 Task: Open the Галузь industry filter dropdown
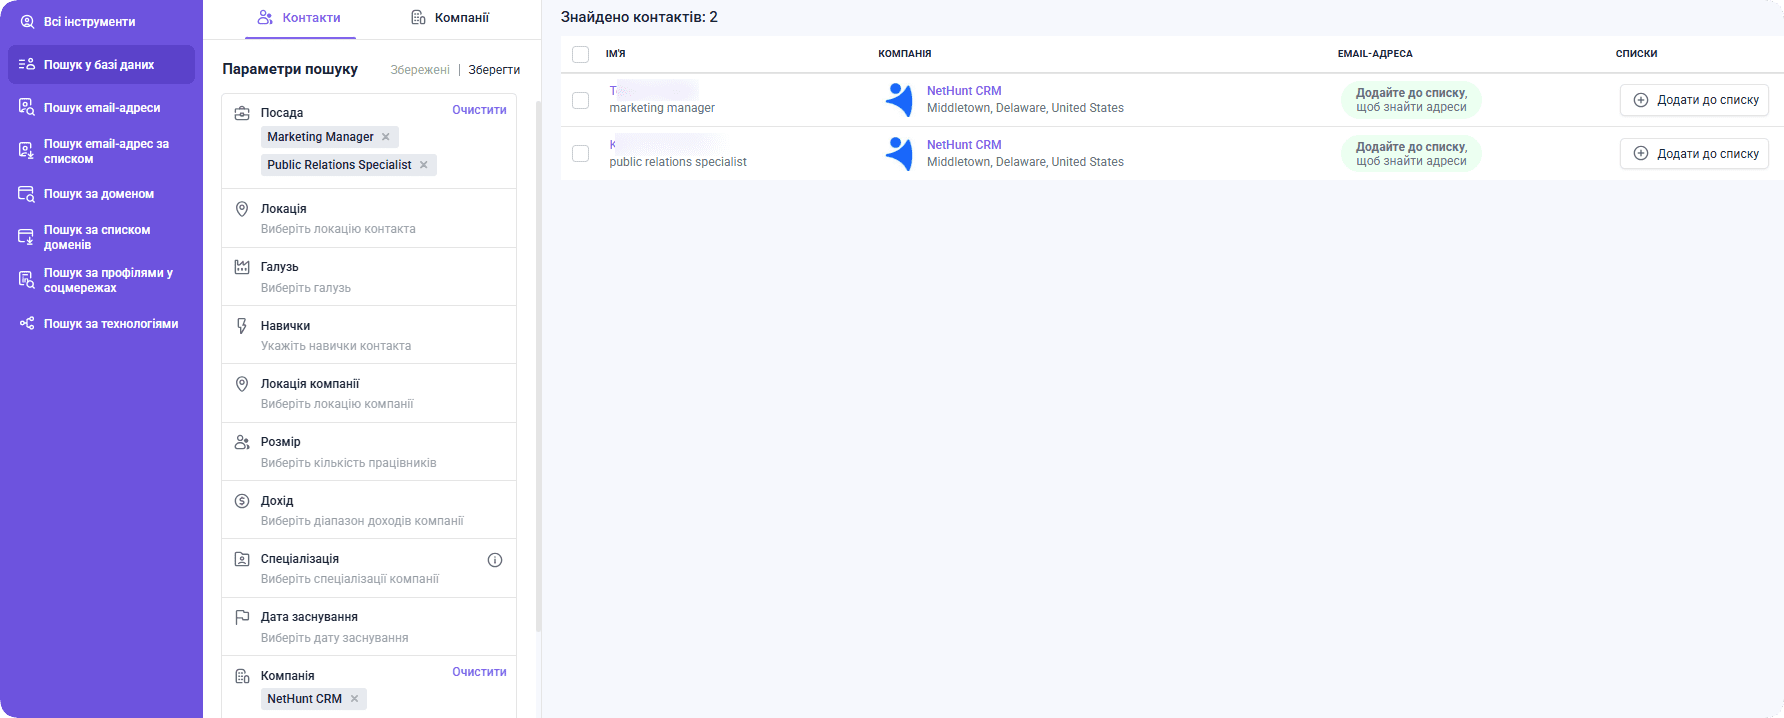click(369, 277)
